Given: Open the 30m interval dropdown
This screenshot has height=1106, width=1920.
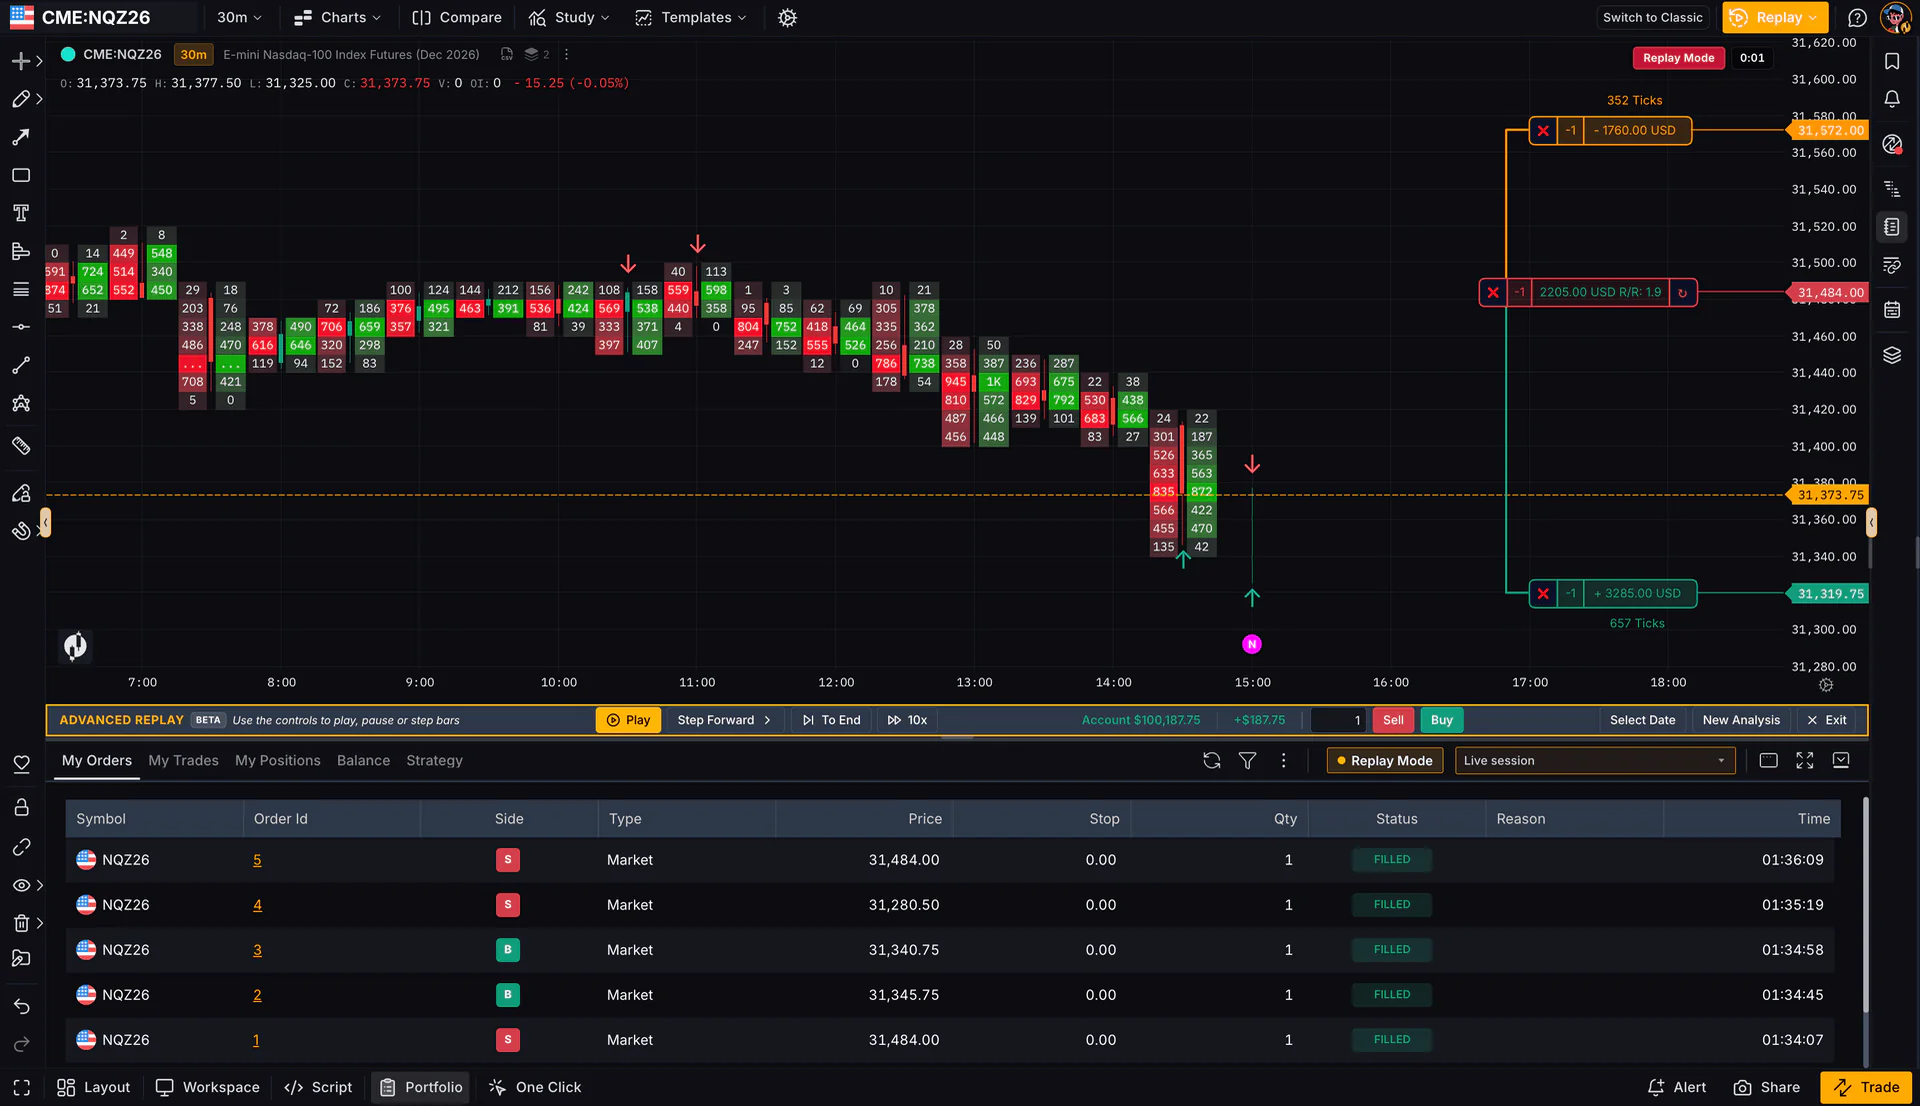Looking at the screenshot, I should tap(239, 18).
